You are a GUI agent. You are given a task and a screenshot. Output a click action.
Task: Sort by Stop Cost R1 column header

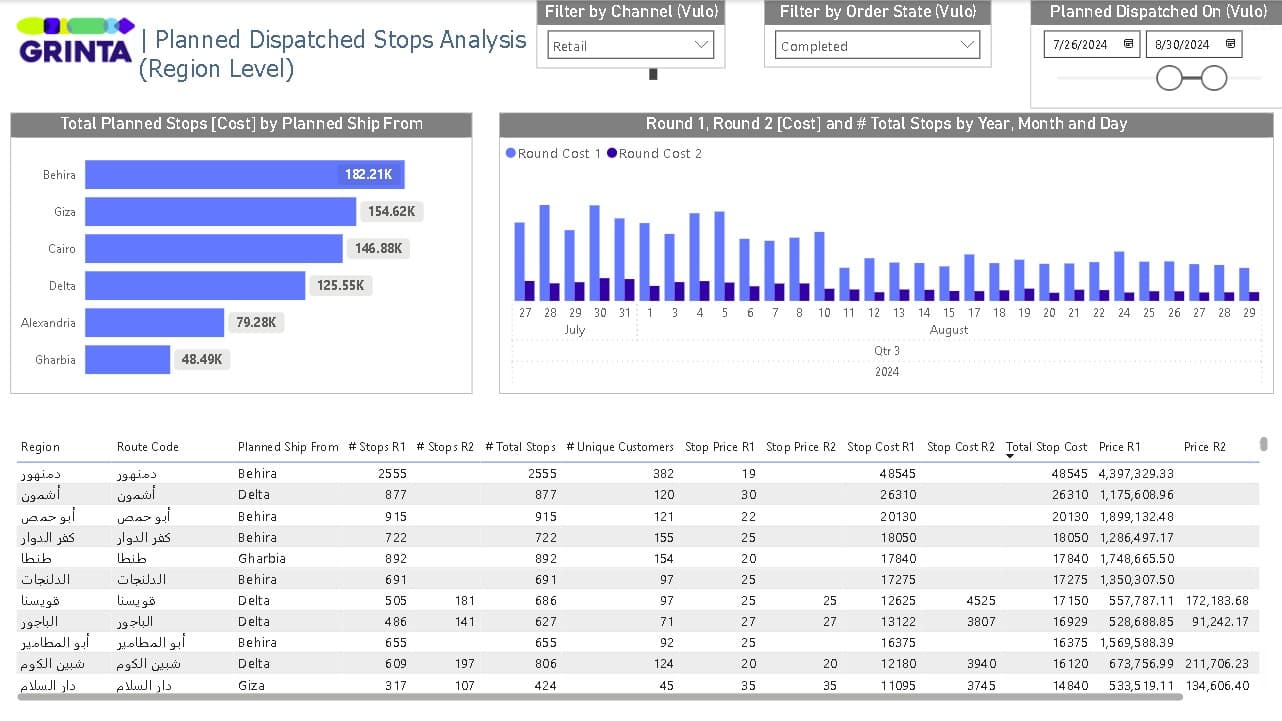(881, 447)
